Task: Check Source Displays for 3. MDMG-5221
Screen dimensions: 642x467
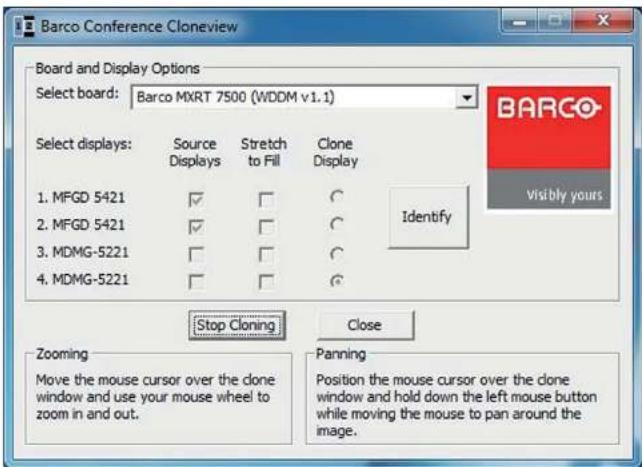Action: 196,254
